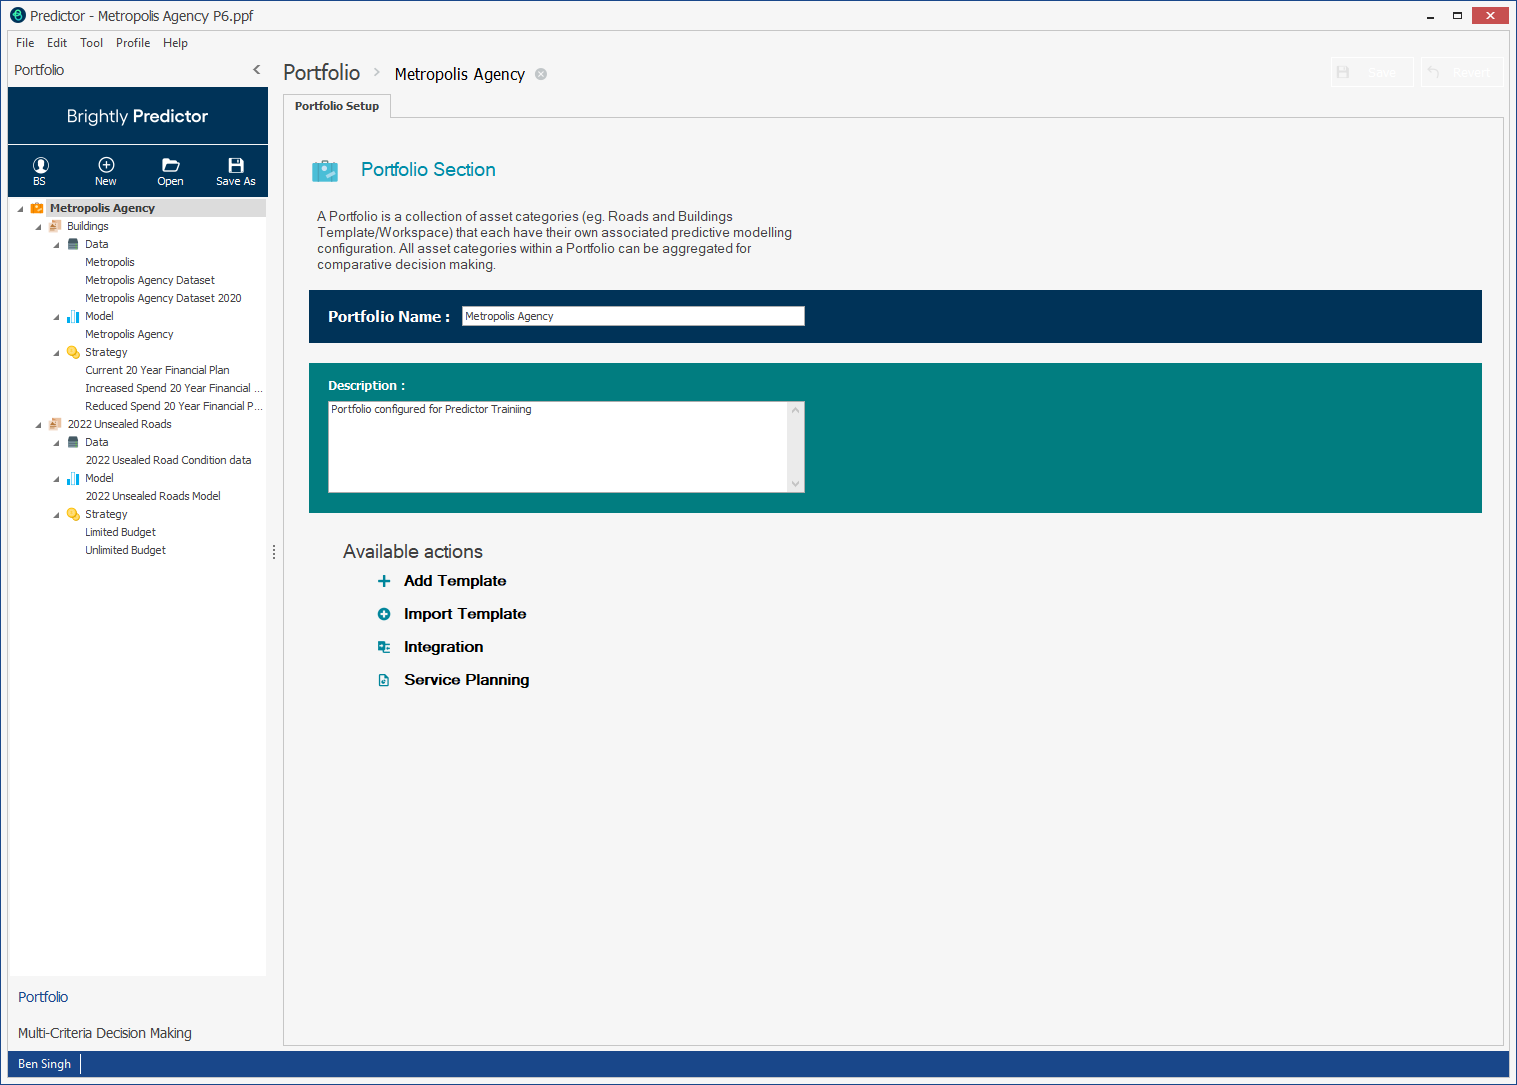Collapse the Buildings tree node
This screenshot has height=1085, width=1517.
point(38,227)
